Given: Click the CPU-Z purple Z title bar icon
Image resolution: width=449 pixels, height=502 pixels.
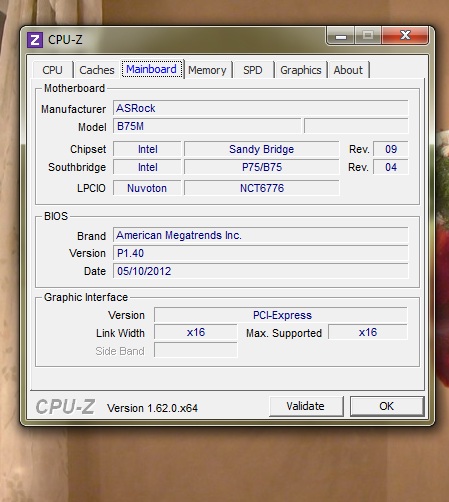Looking at the screenshot, I should tap(35, 40).
